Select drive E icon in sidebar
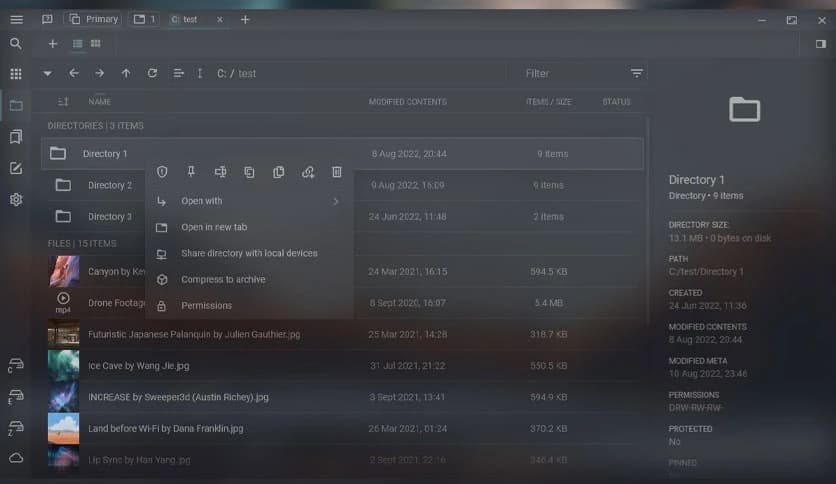The image size is (836, 484). pos(15,397)
